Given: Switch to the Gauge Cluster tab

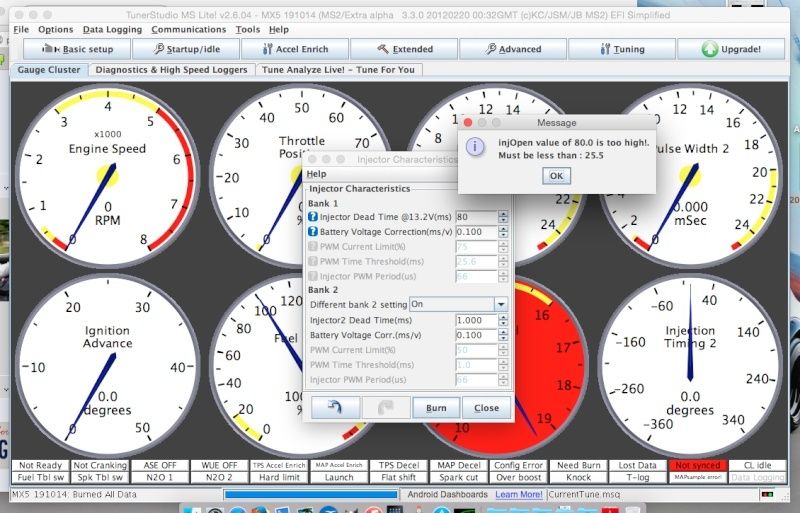Looking at the screenshot, I should (49, 69).
